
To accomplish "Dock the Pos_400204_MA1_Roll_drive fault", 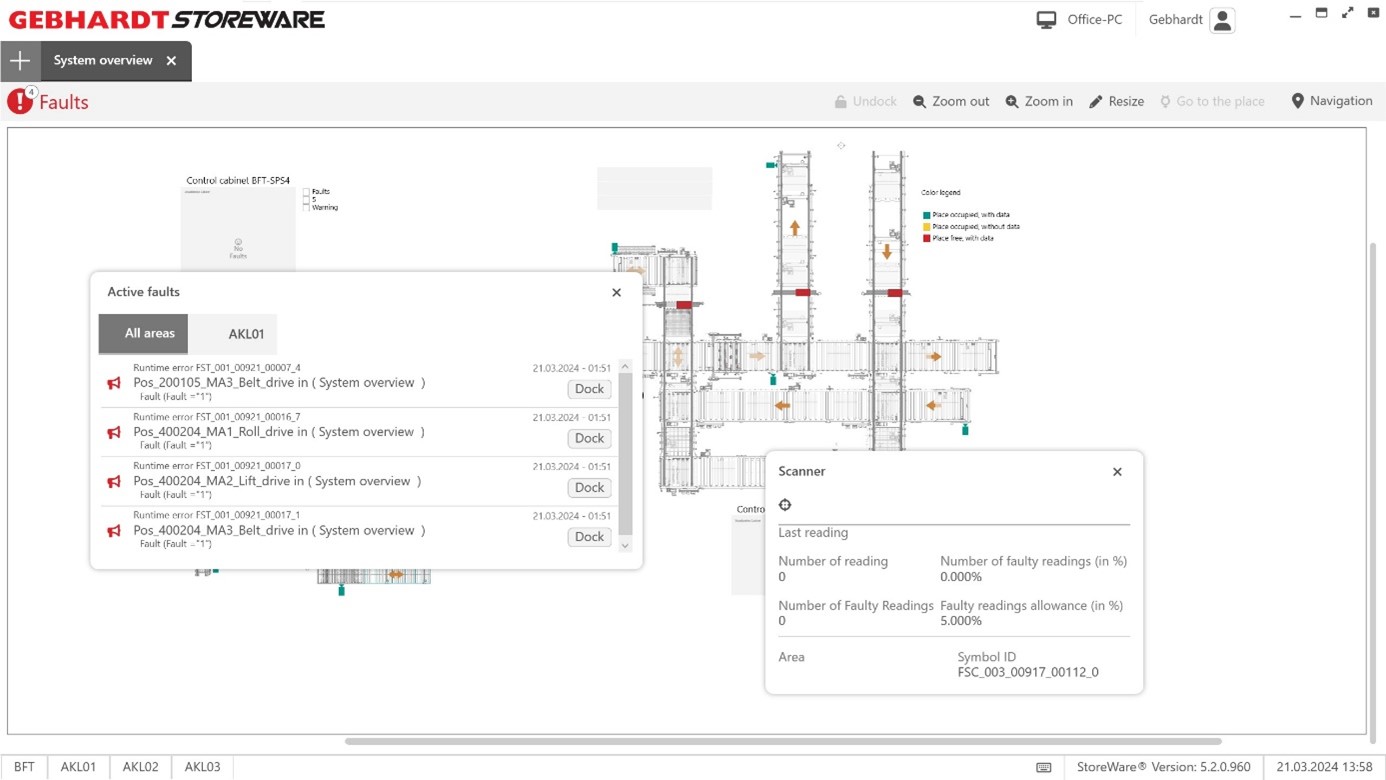I will (589, 438).
